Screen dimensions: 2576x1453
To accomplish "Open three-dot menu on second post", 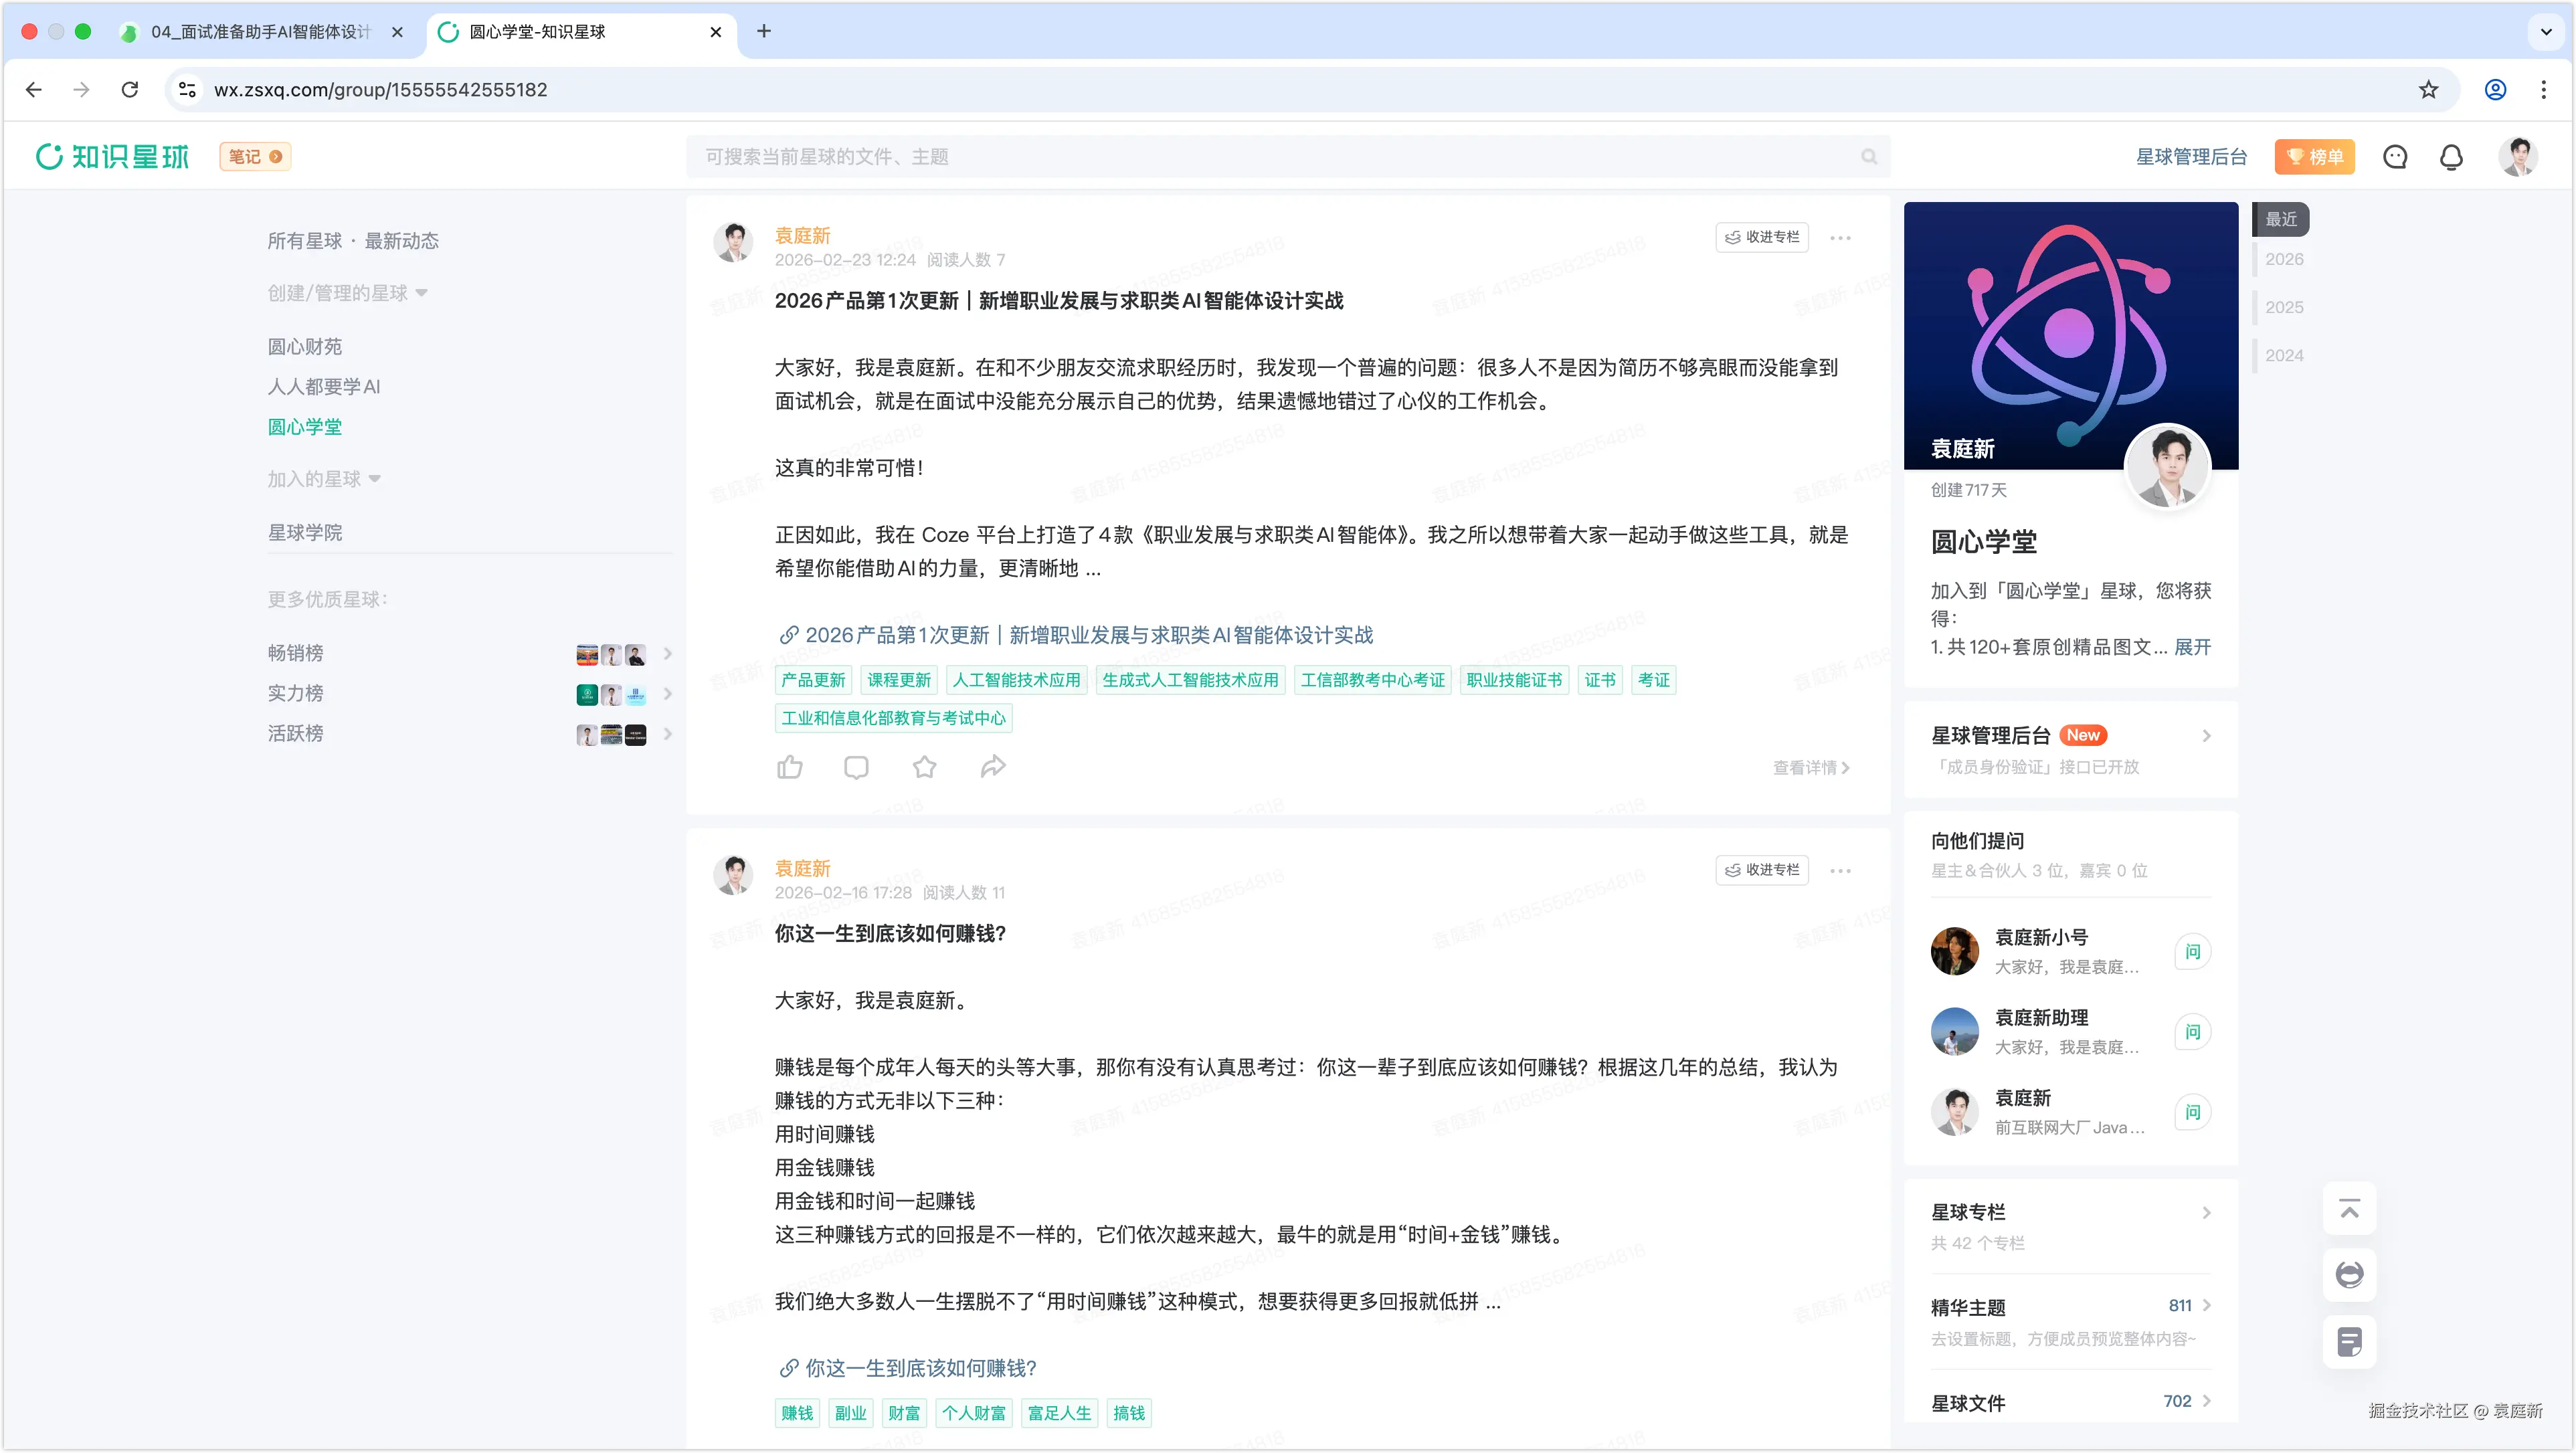I will 1840,871.
